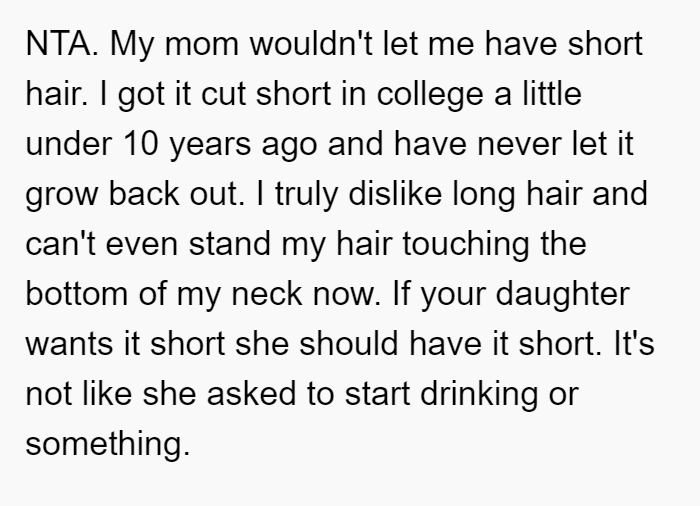The width and height of the screenshot is (700, 506).
Task: Click the word "can't" starting the fifth line
Action: pyautogui.click(x=60, y=244)
